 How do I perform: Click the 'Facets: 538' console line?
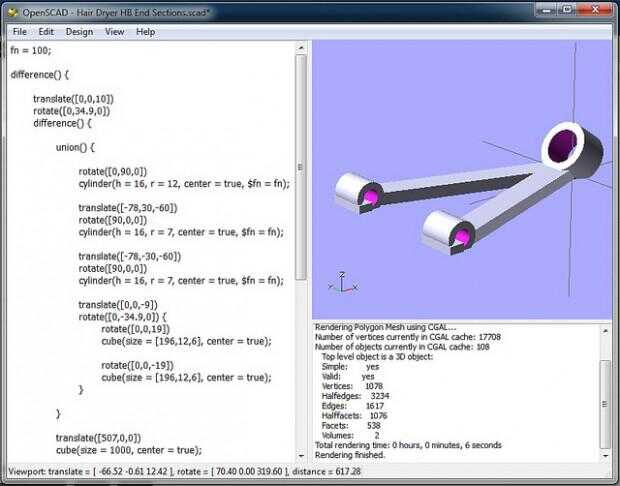click(x=351, y=425)
